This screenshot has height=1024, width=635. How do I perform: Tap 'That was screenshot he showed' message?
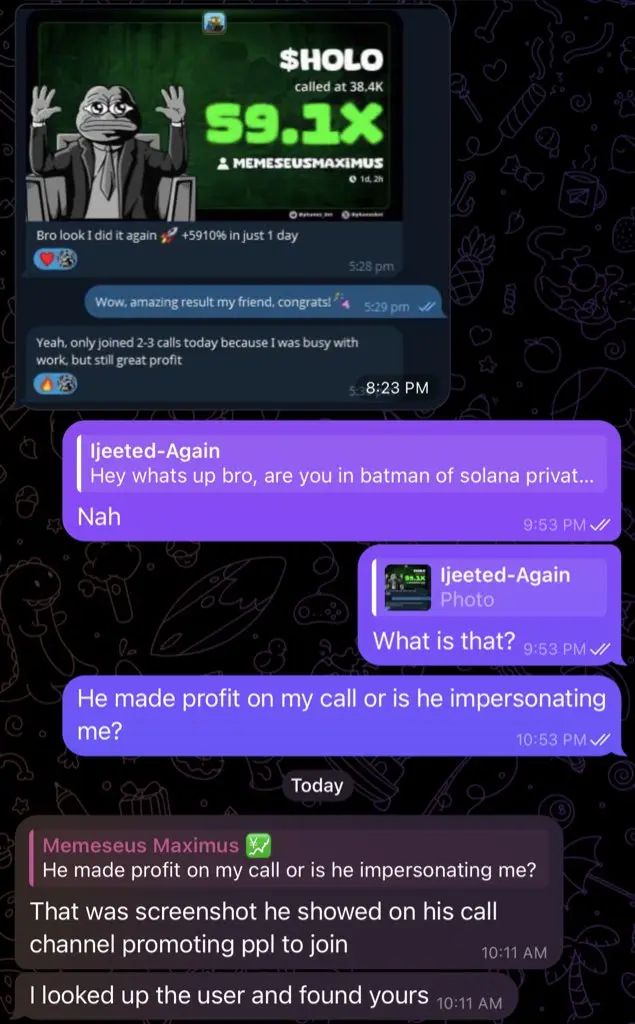(x=288, y=892)
